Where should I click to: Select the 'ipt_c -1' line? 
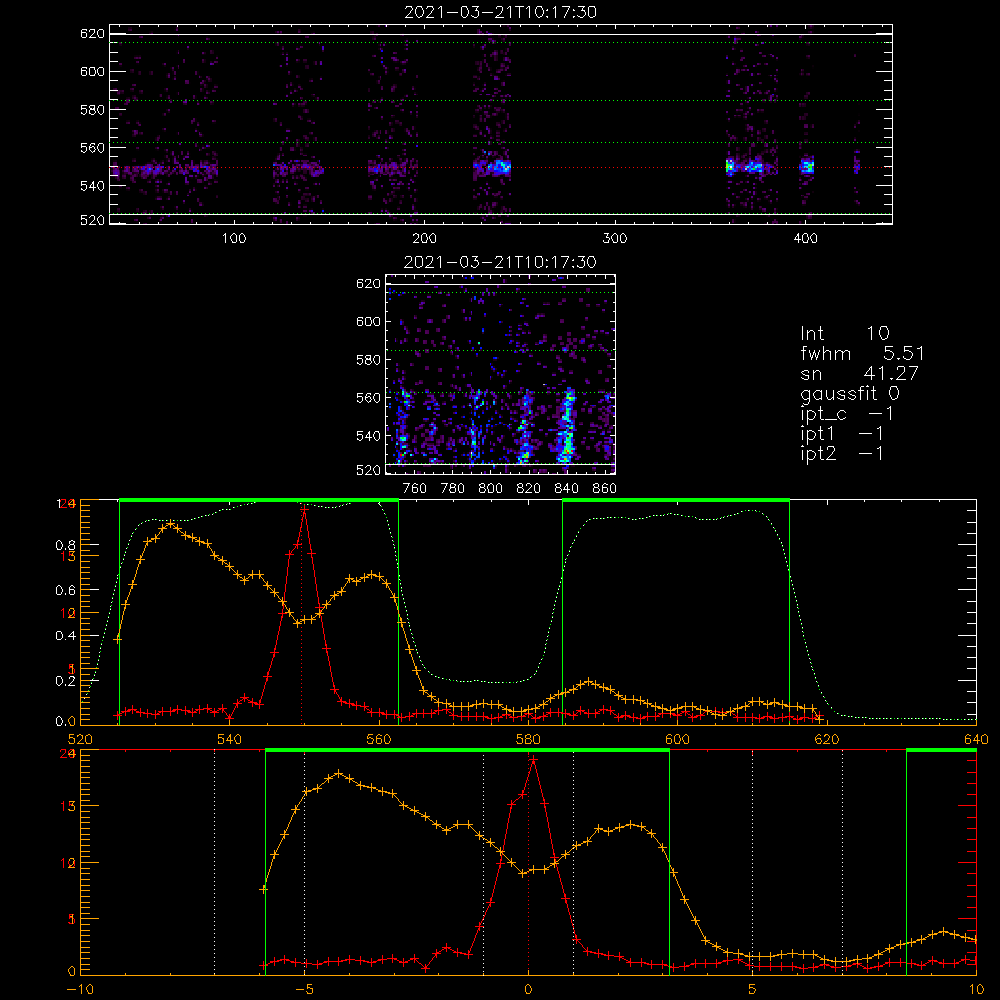tap(847, 414)
